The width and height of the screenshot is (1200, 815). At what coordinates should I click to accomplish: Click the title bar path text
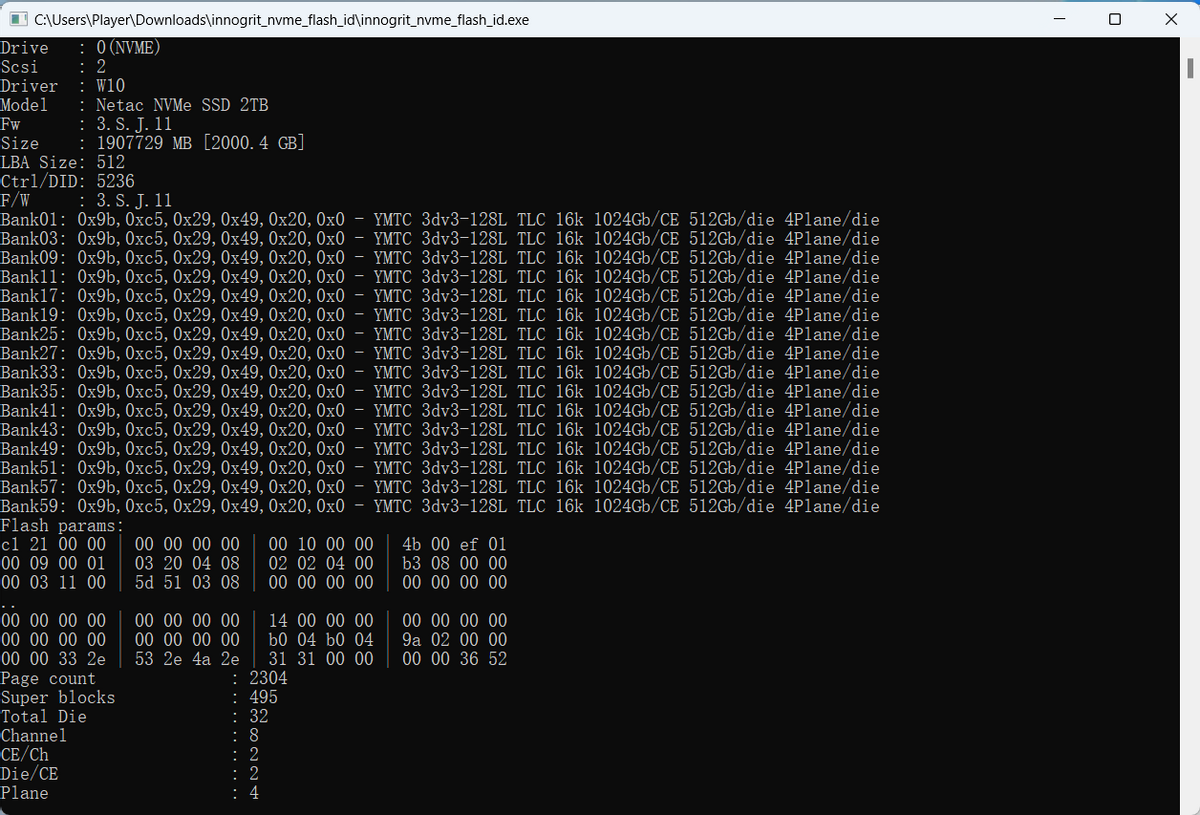click(x=282, y=19)
